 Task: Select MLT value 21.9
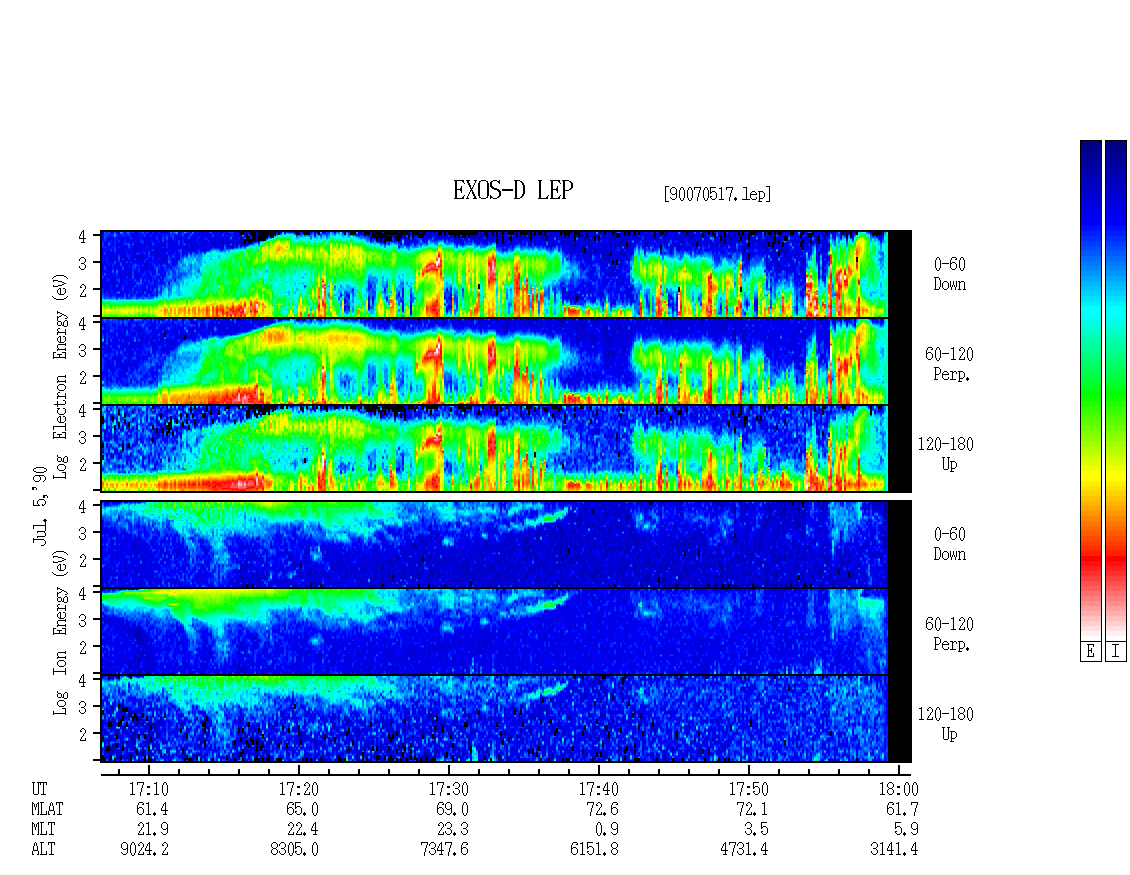click(152, 830)
